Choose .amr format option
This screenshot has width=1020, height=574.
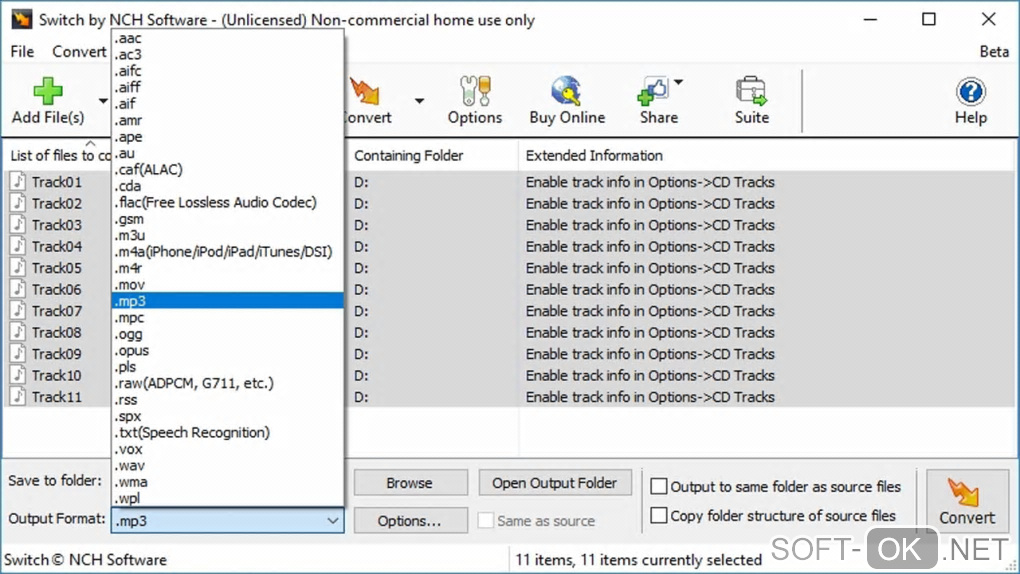pos(227,120)
